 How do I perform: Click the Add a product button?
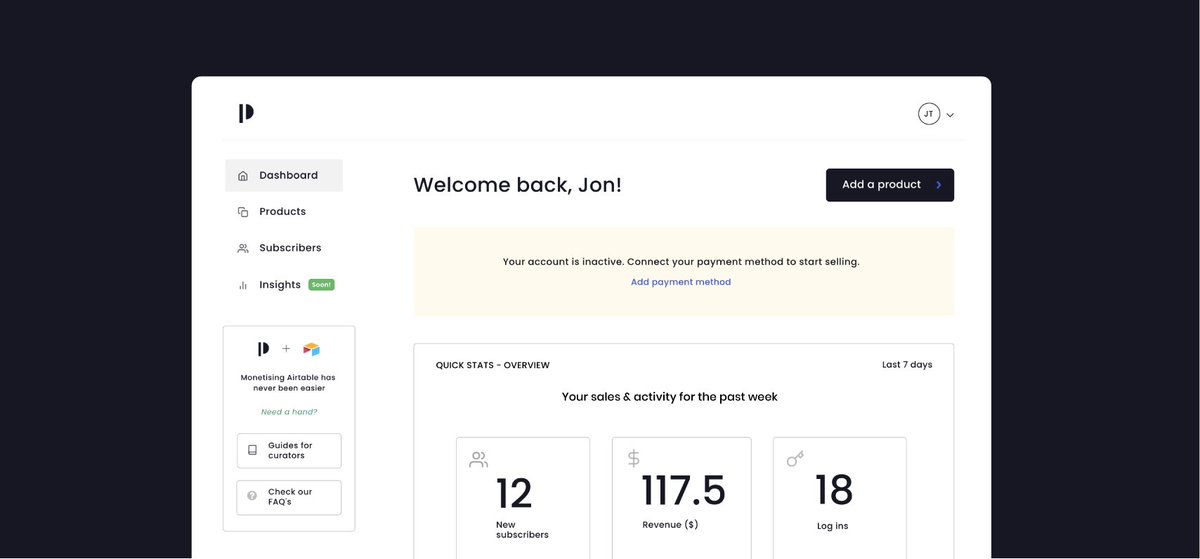pos(890,185)
